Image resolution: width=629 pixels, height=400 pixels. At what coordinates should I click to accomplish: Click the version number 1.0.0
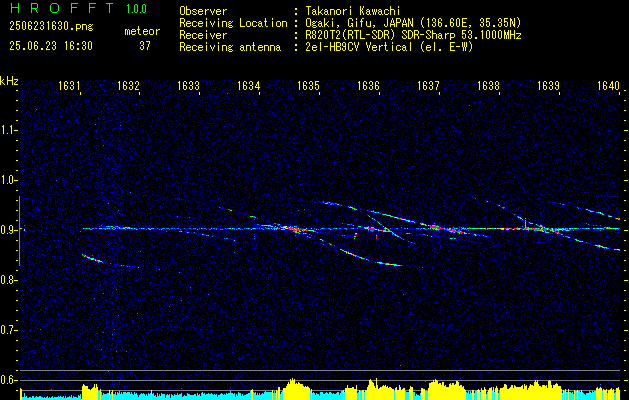pyautogui.click(x=136, y=9)
